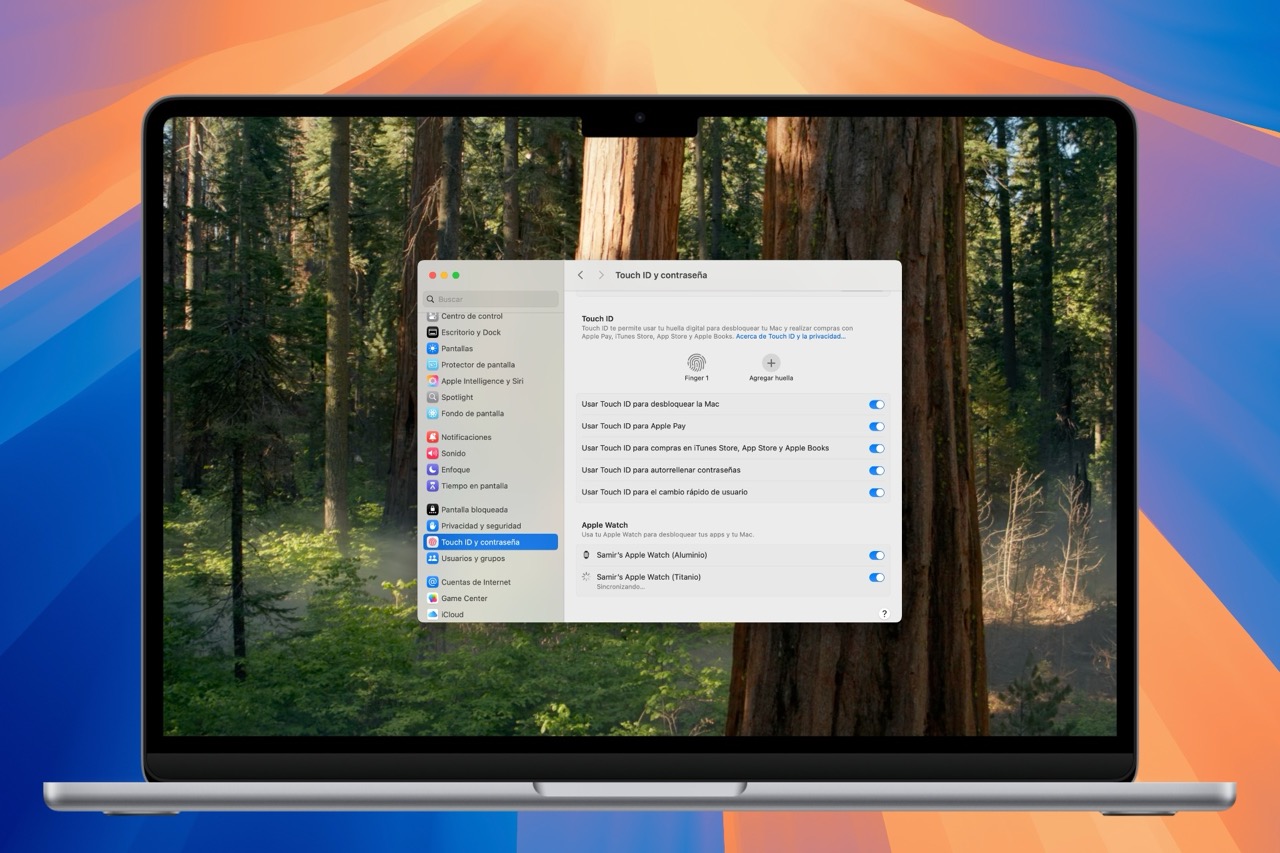The height and width of the screenshot is (853, 1280).
Task: Click the Aluminio Apple Watch device icon
Action: click(586, 555)
